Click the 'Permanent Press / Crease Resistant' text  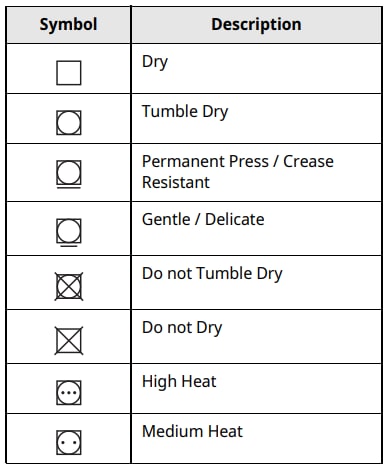238,172
